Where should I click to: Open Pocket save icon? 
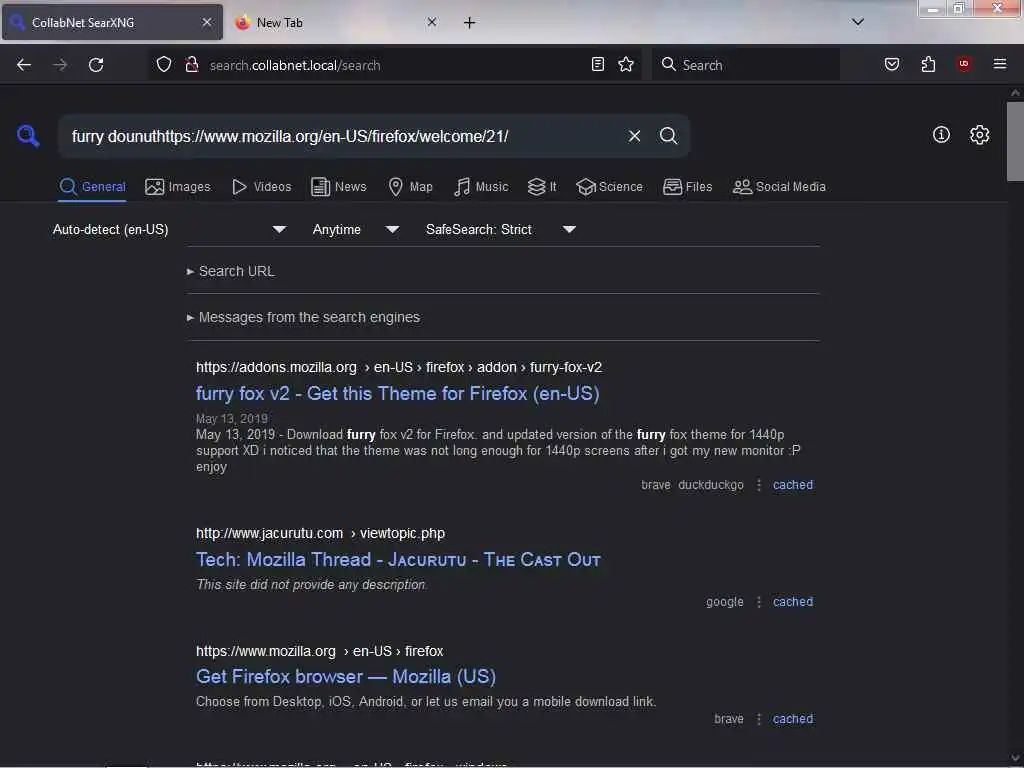point(892,64)
